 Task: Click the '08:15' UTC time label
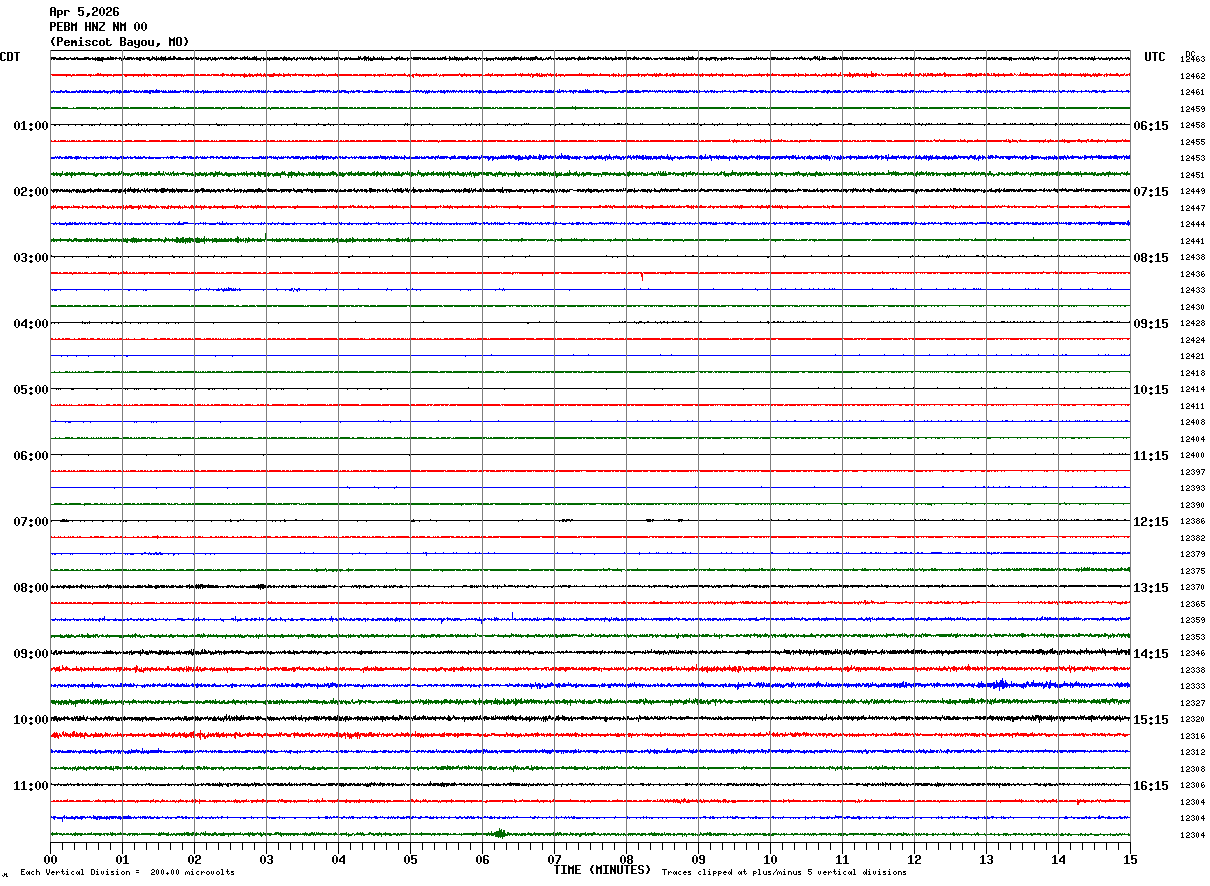(x=1151, y=258)
